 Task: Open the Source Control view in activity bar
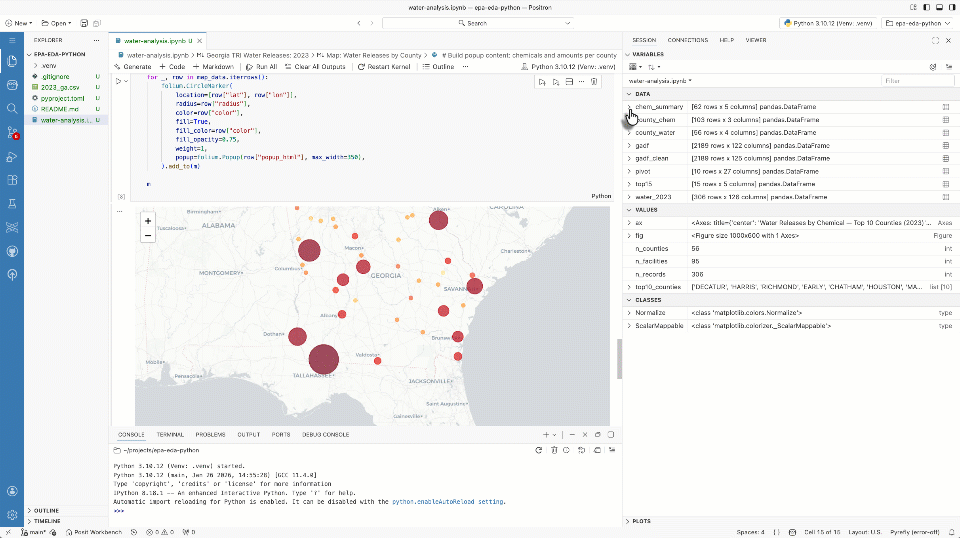pyautogui.click(x=12, y=131)
